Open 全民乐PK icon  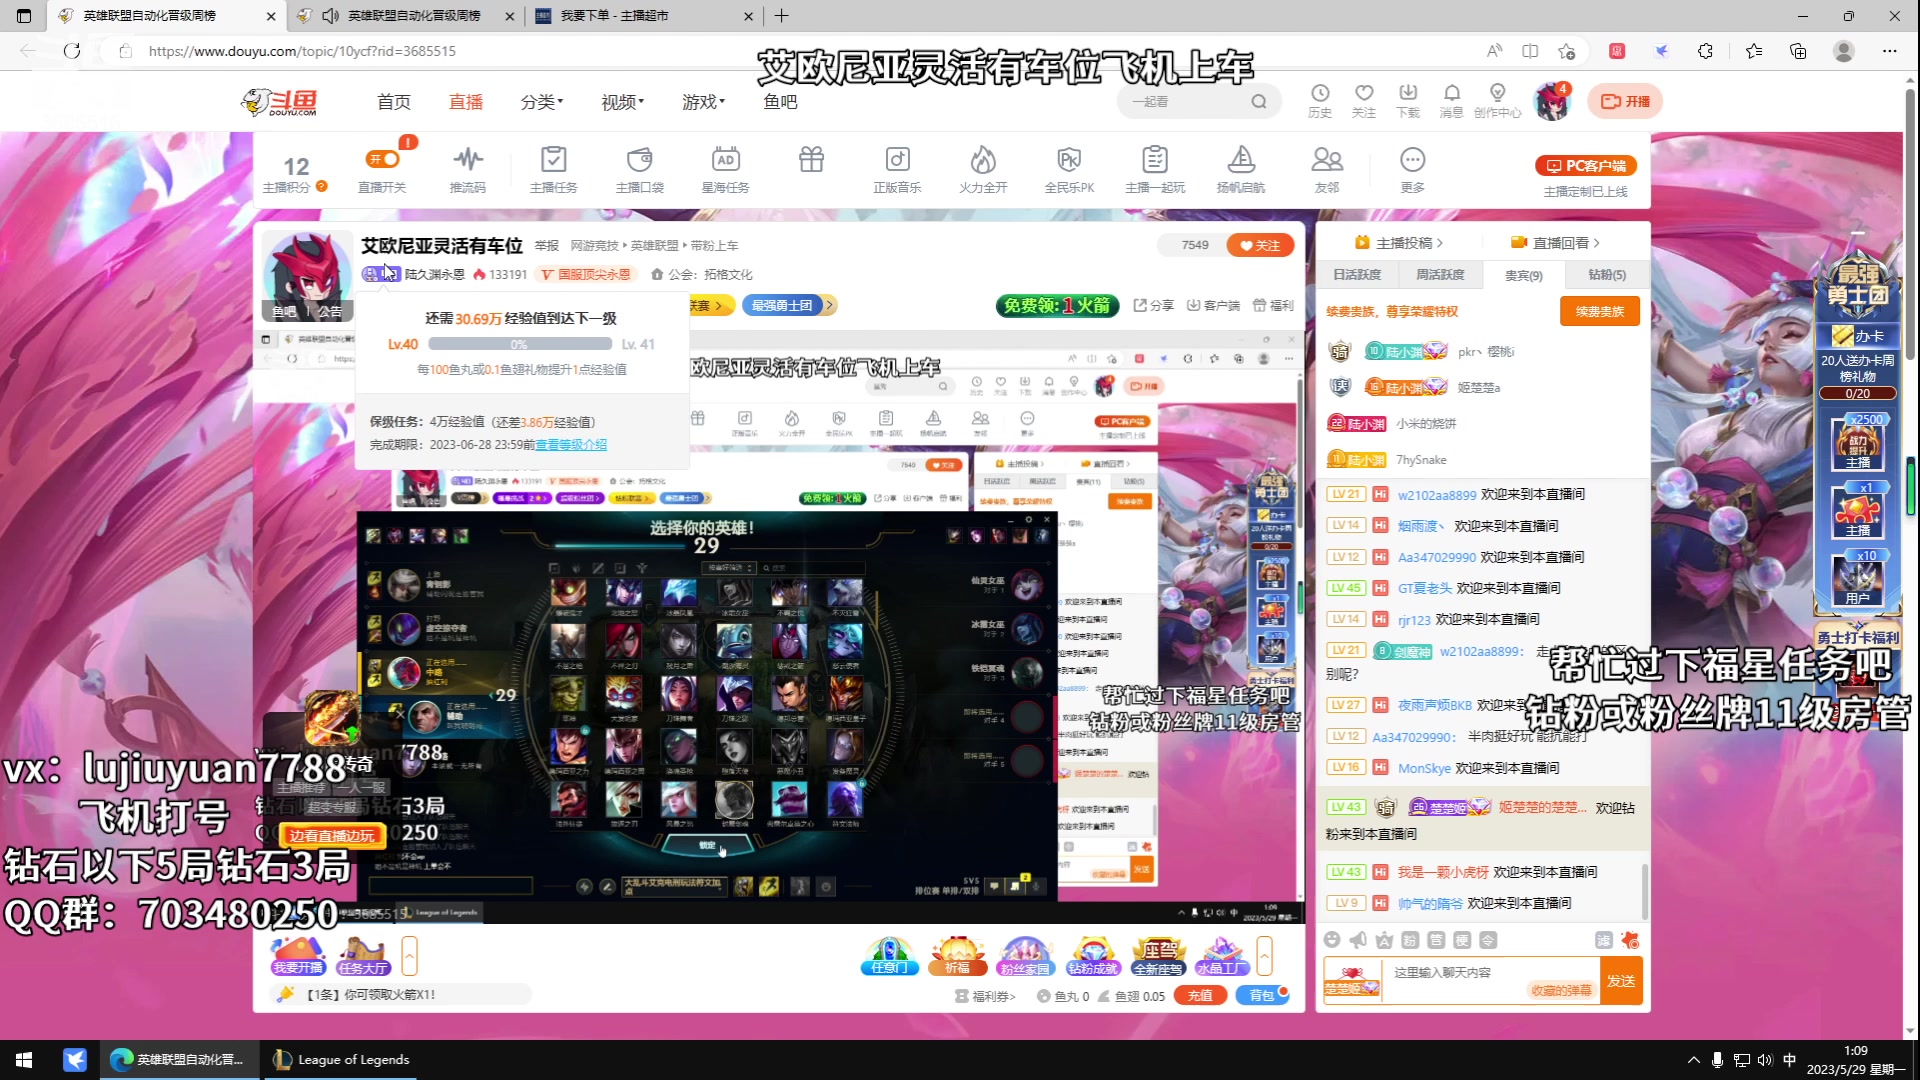1069,168
